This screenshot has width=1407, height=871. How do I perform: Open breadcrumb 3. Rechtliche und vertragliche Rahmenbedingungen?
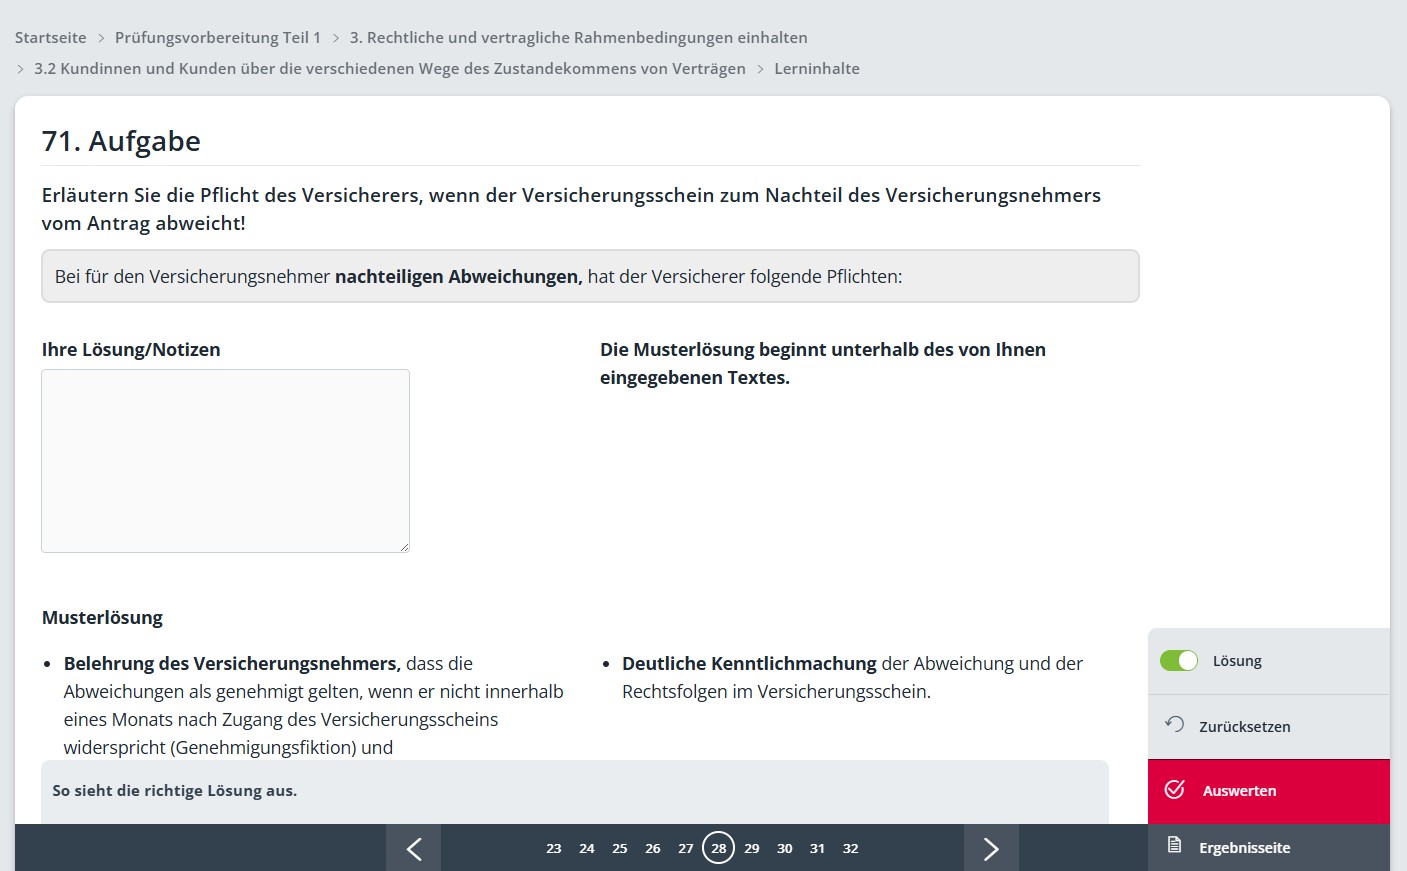[578, 37]
